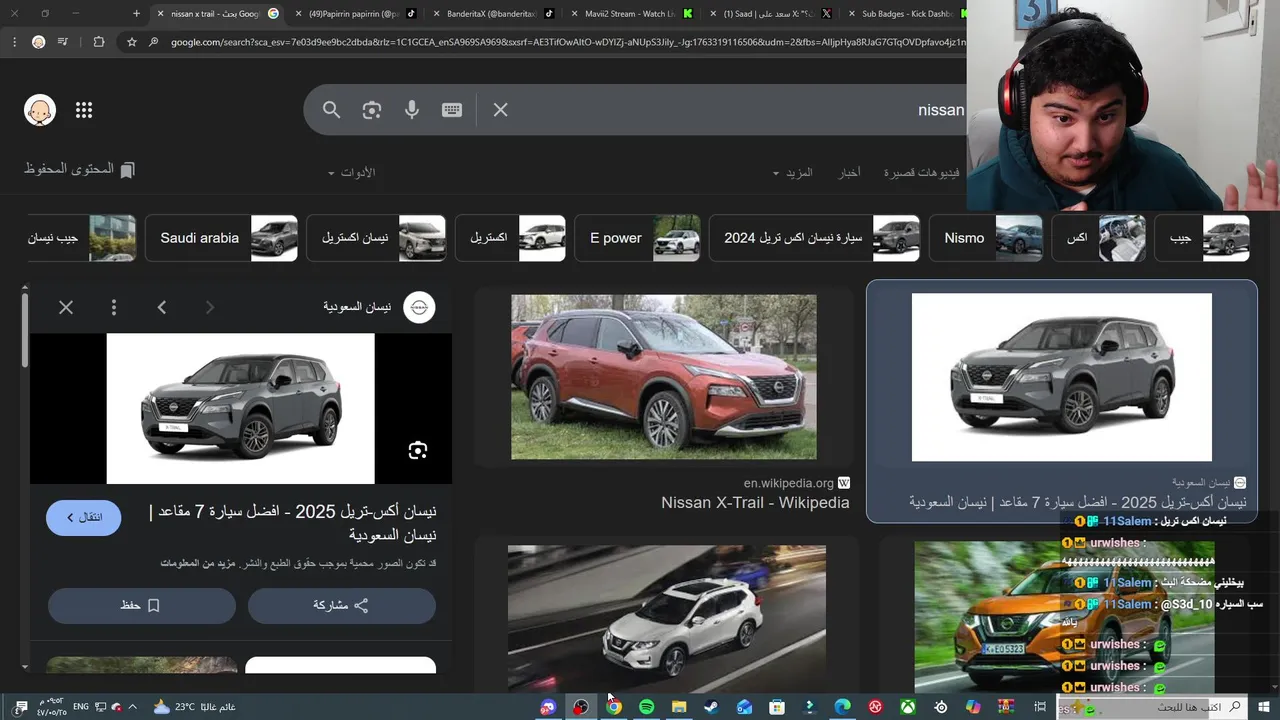This screenshot has width=1280, height=720.
Task: Open the preview panel's three-dot options
Action: (x=114, y=307)
